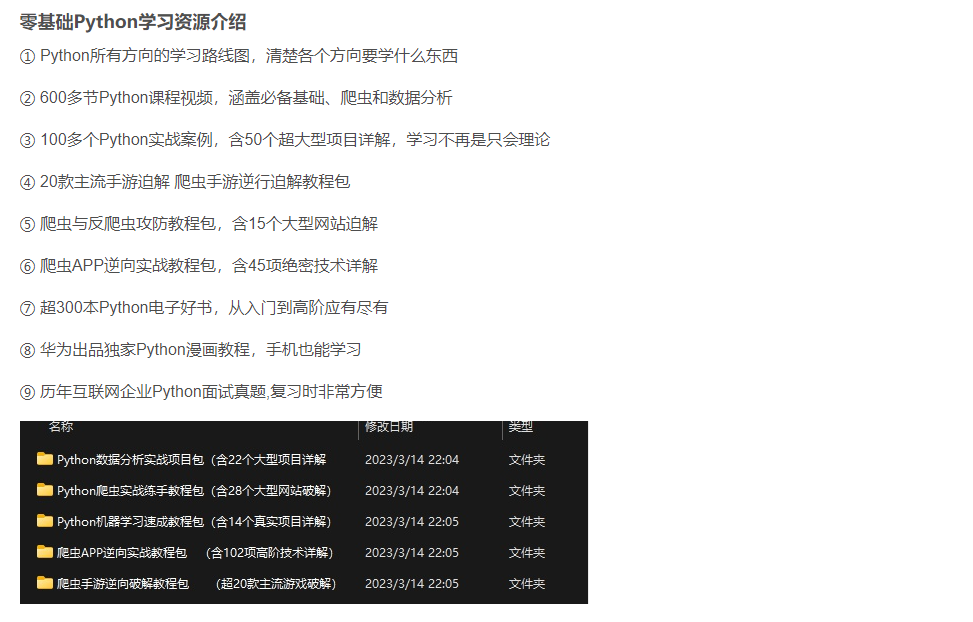Screen dimensions: 973x622
Task: Select line ④ 20款主流手游迫解
Action: pos(185,182)
